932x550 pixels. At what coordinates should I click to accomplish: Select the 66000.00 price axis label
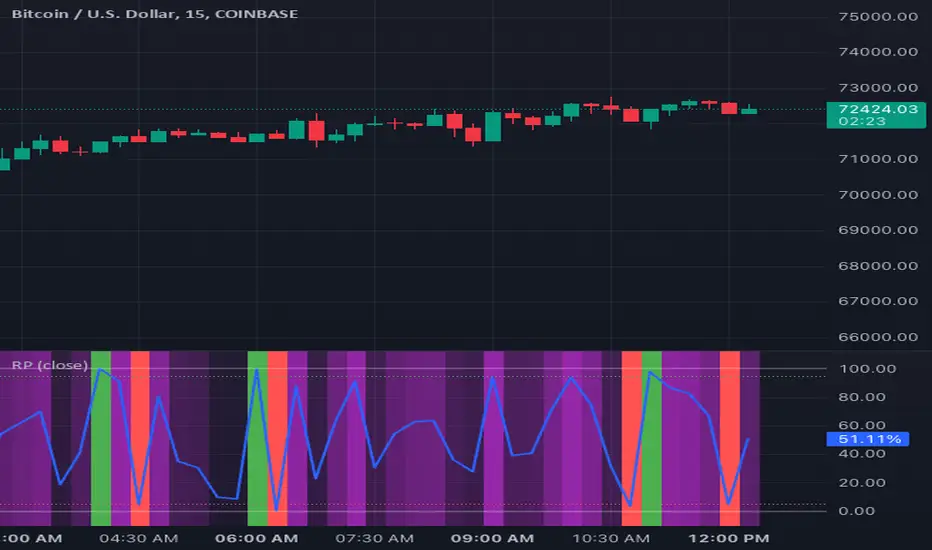878,337
